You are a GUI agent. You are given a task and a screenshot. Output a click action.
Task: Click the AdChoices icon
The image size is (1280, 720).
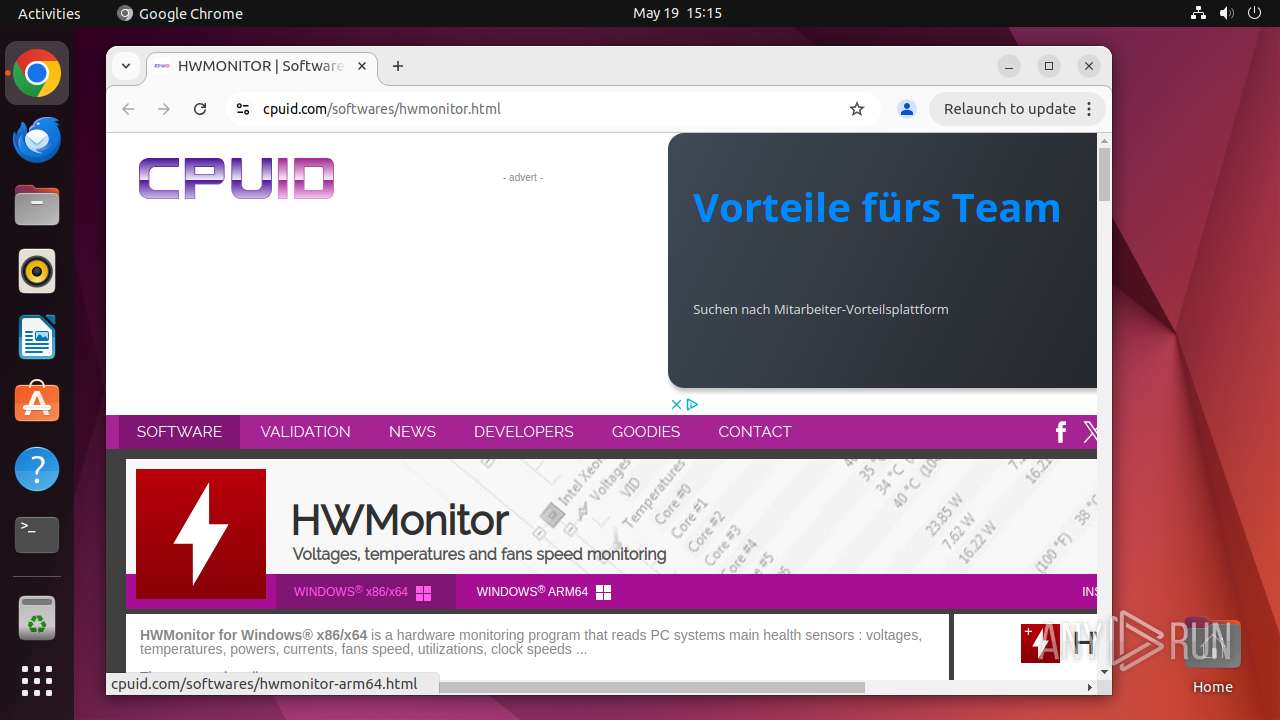(692, 404)
